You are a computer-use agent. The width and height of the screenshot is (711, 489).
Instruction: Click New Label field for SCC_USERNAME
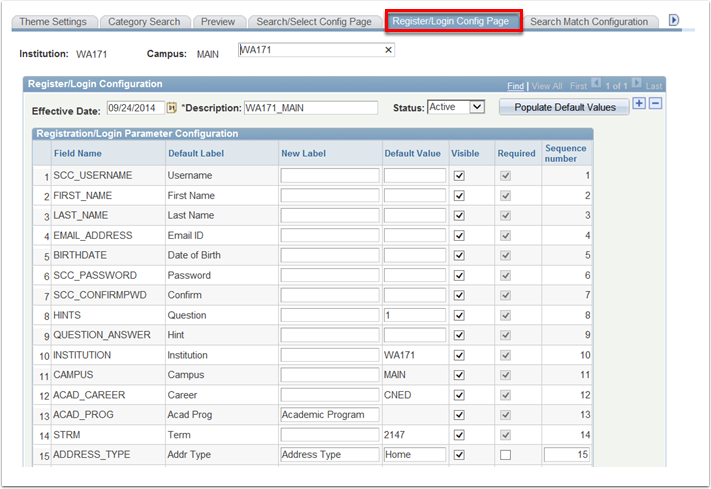click(x=330, y=176)
